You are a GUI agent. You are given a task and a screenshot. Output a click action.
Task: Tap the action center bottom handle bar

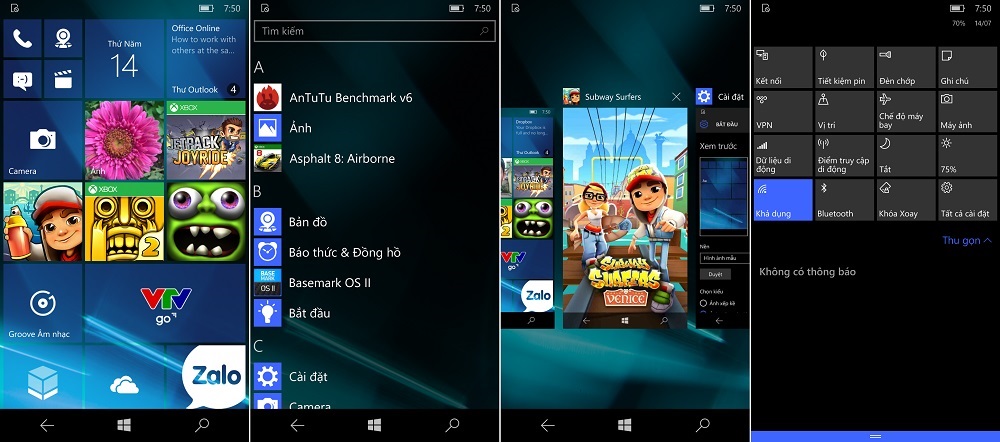pyautogui.click(x=876, y=436)
